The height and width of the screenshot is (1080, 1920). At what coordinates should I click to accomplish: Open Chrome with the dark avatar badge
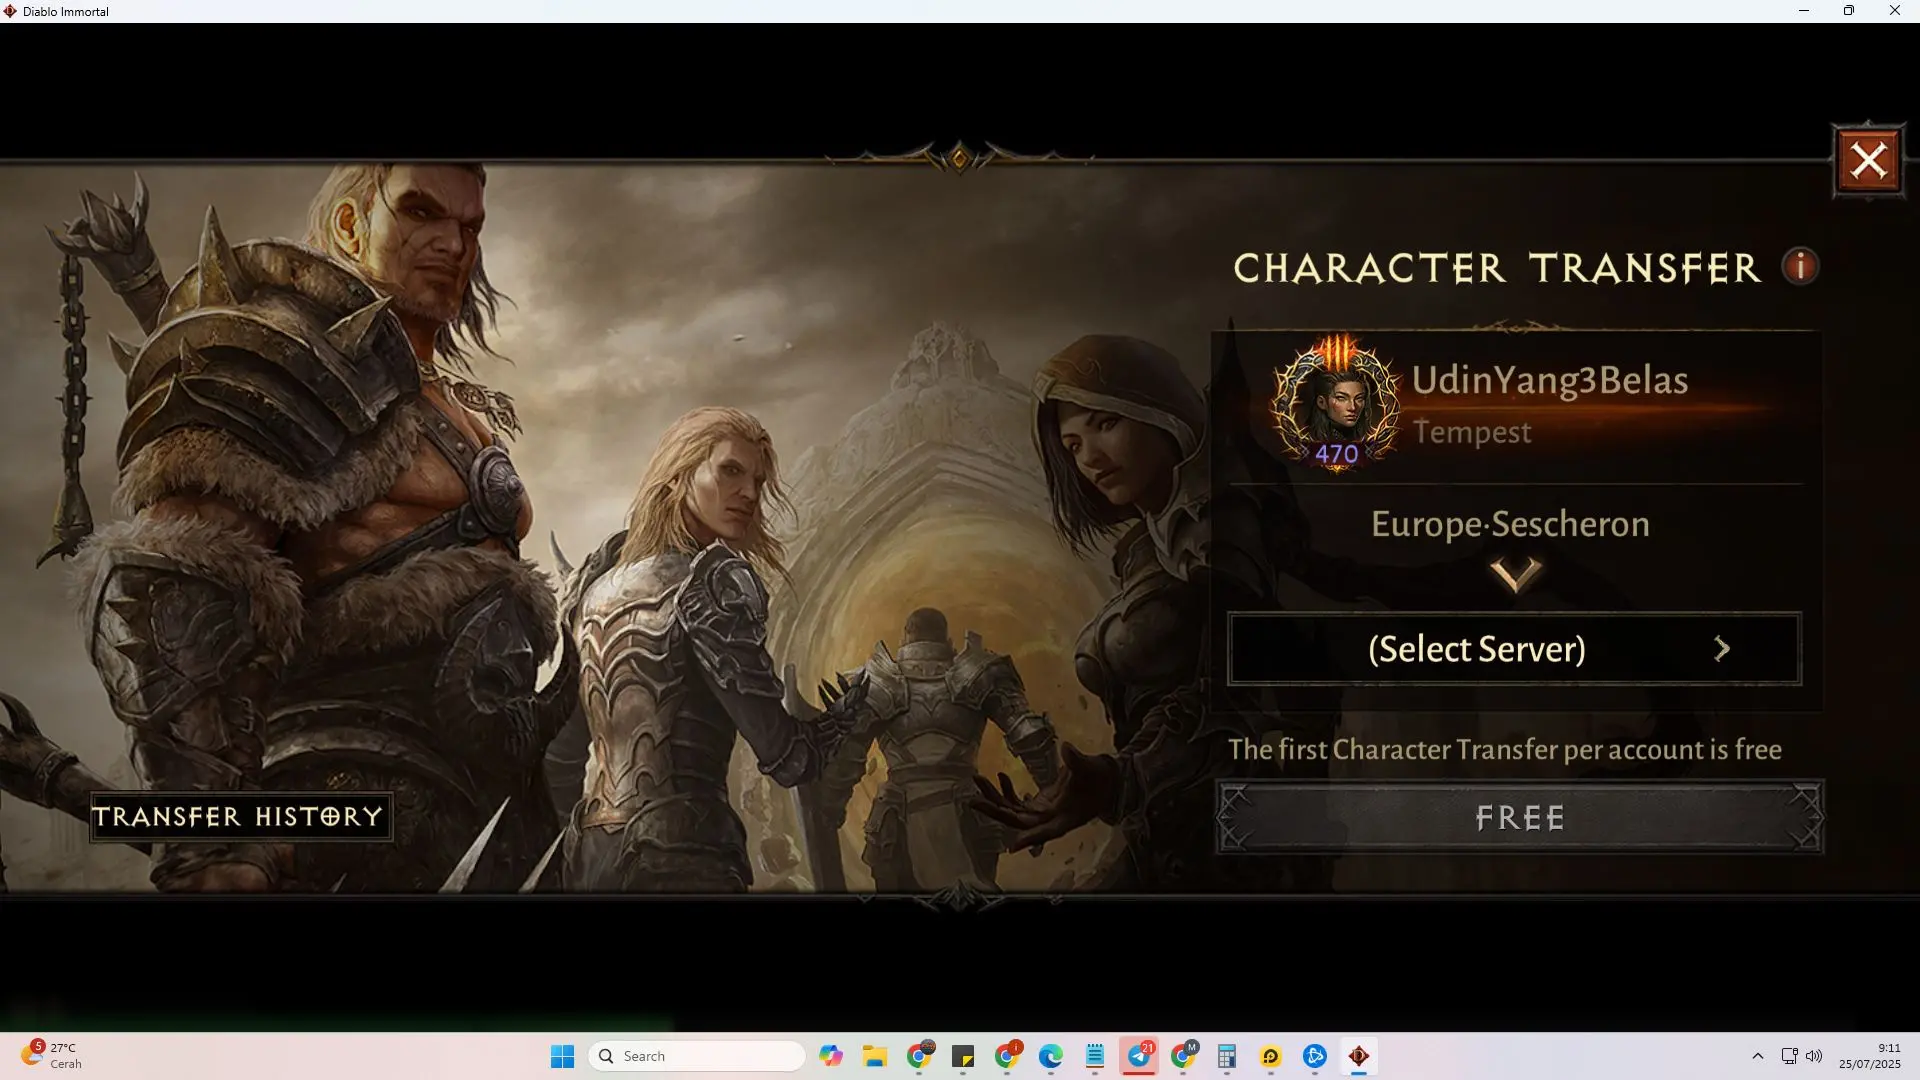919,1056
